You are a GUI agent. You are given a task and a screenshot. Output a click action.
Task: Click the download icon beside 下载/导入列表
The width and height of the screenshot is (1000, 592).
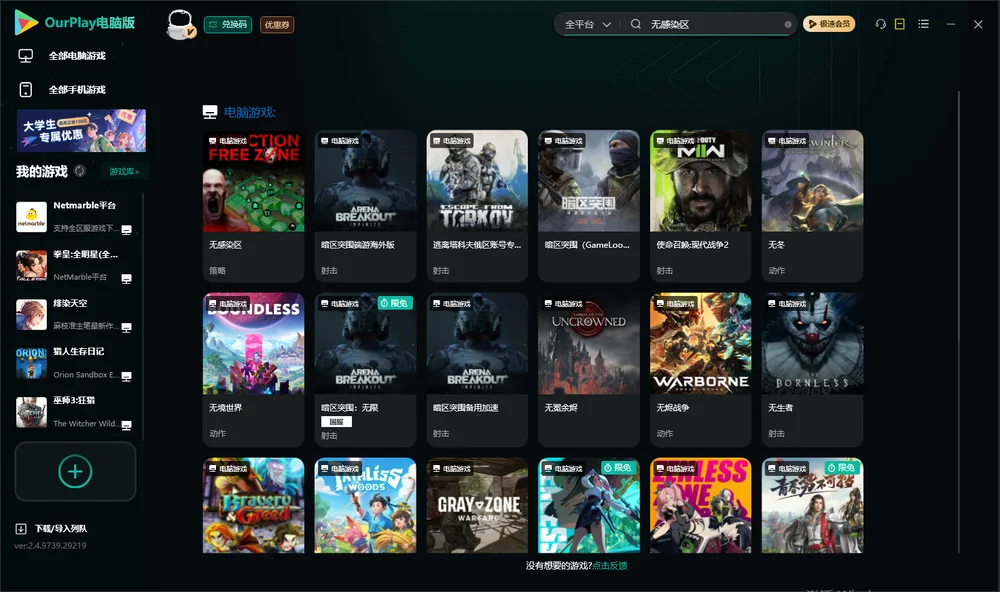(x=21, y=528)
